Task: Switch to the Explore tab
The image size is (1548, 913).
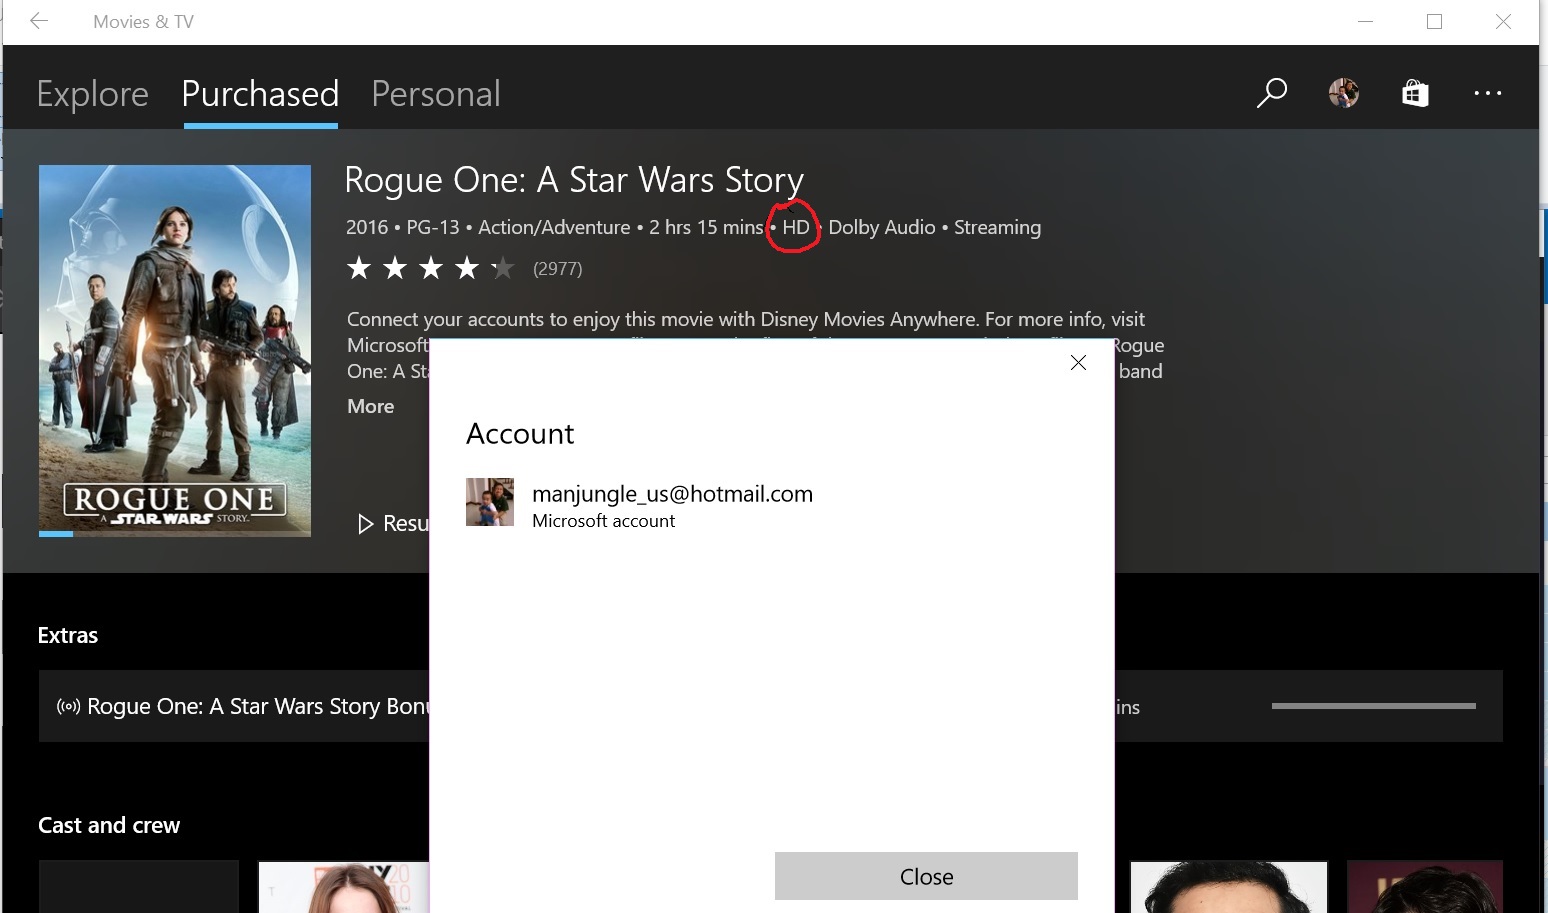Action: coord(93,94)
